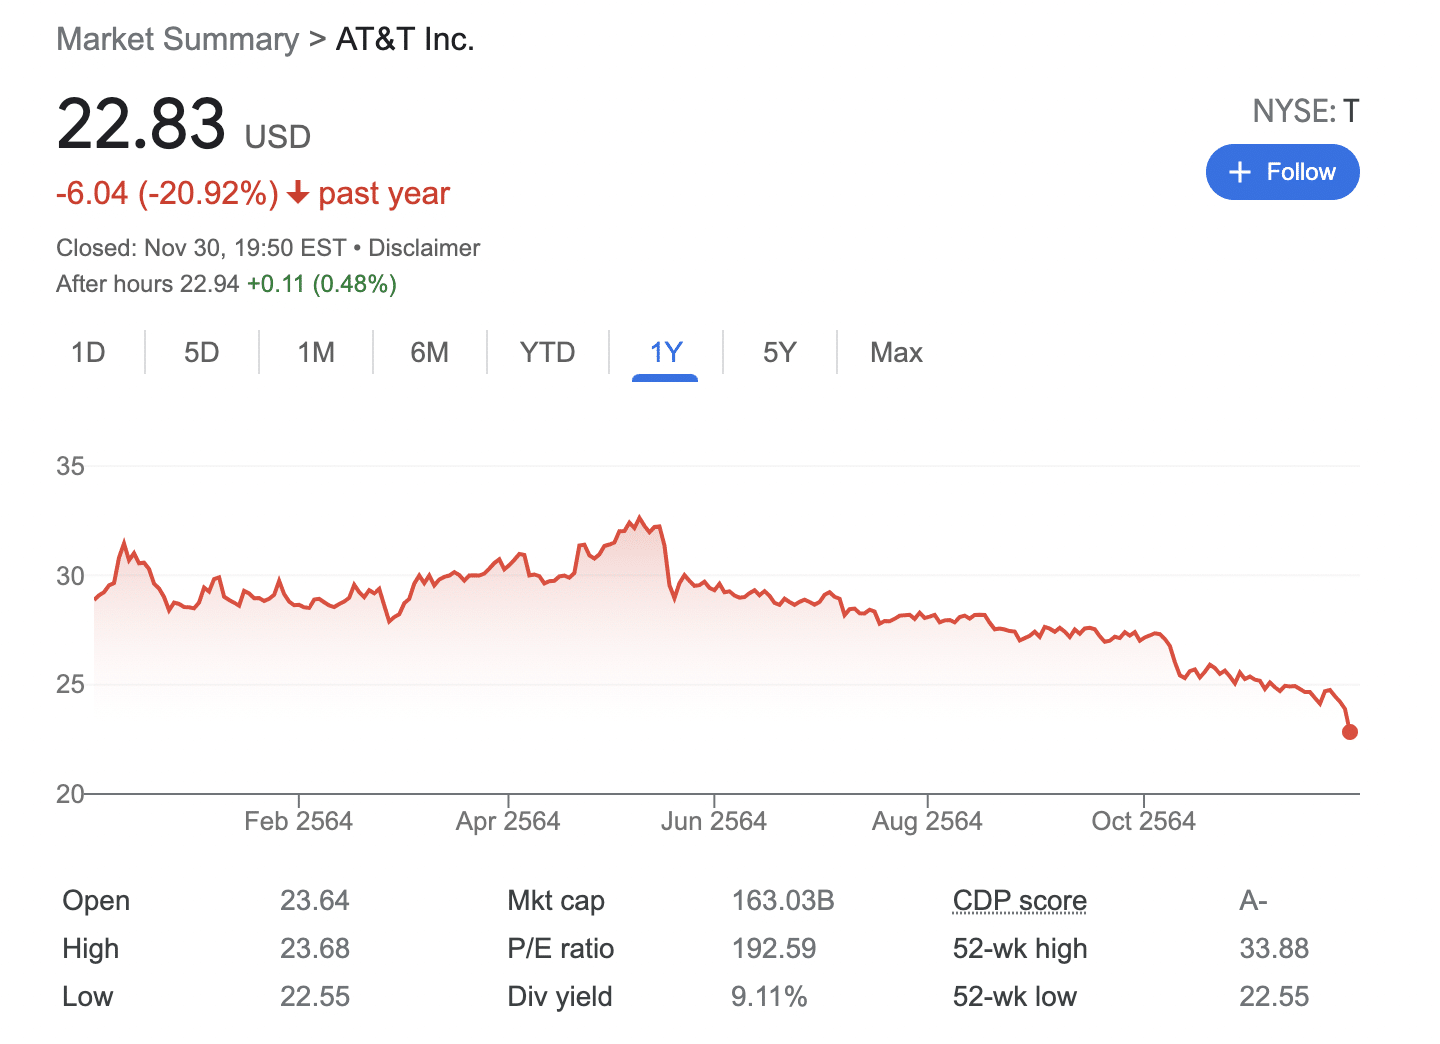Click the red endpoint dot on chart
The width and height of the screenshot is (1440, 1044).
pos(1349,732)
